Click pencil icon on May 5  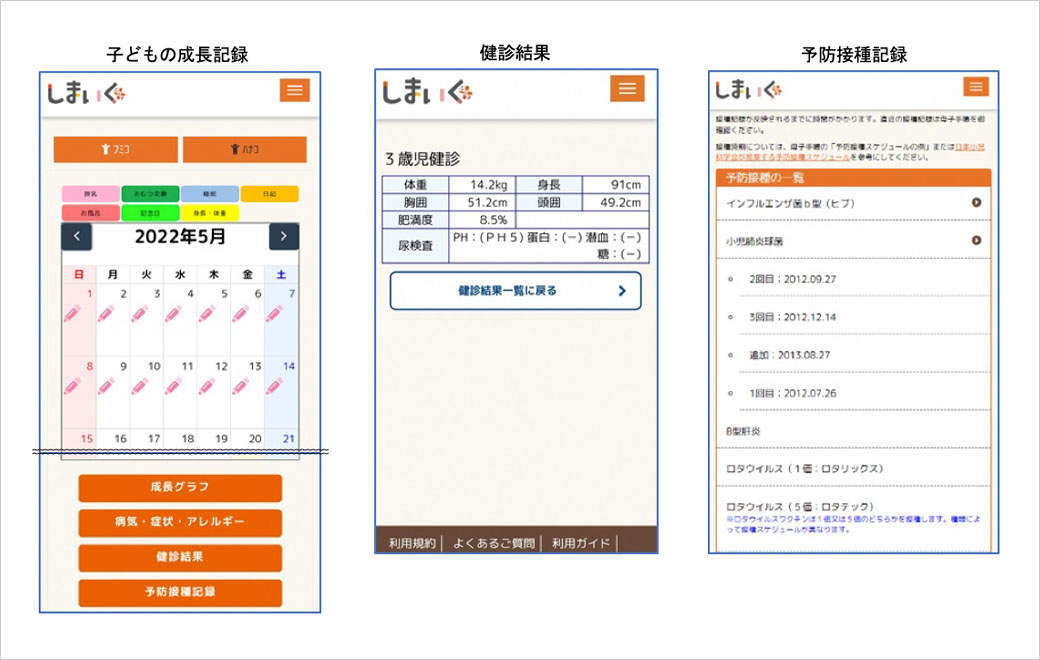208,314
